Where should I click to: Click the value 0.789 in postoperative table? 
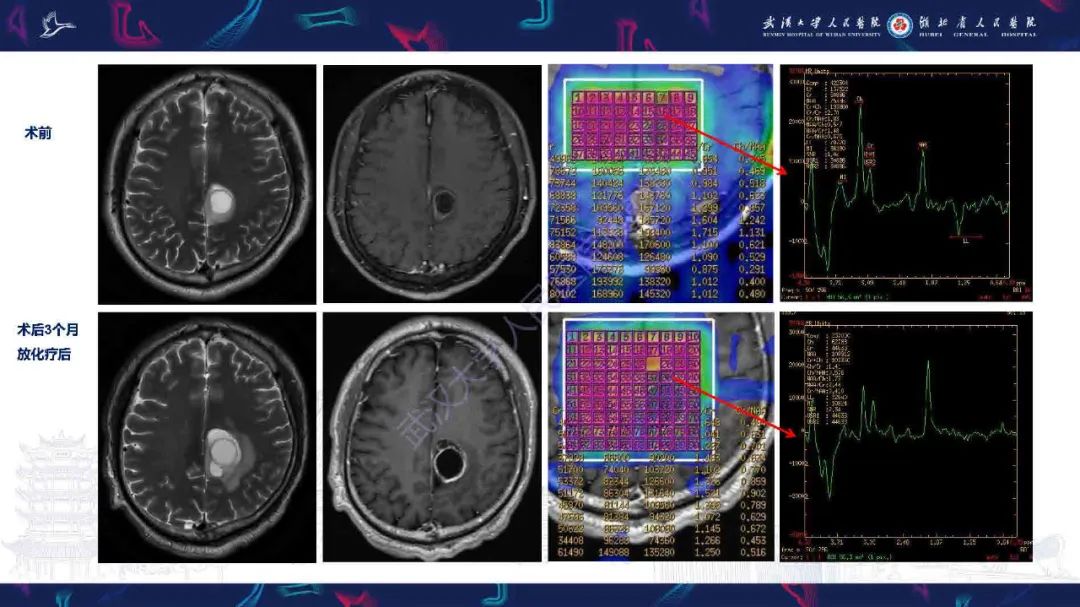752,505
